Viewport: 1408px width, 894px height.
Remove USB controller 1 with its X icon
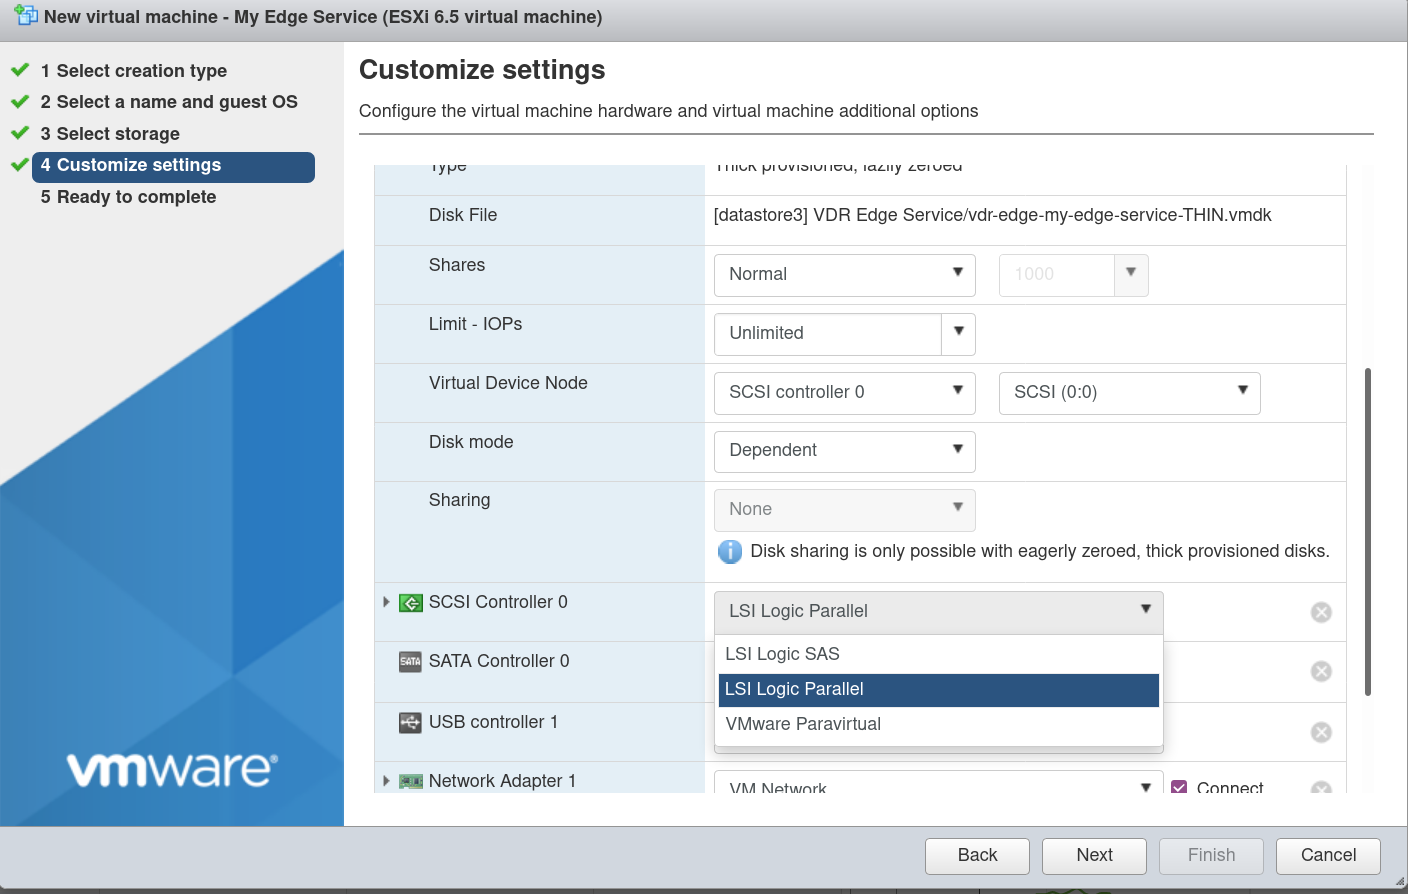coord(1321,732)
